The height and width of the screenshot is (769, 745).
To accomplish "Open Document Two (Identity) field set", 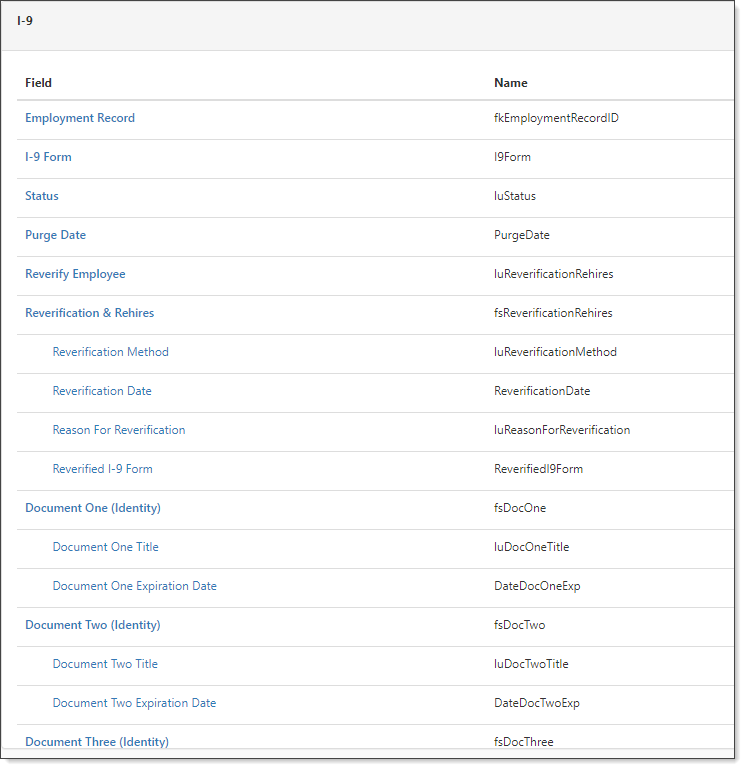I will (x=92, y=625).
